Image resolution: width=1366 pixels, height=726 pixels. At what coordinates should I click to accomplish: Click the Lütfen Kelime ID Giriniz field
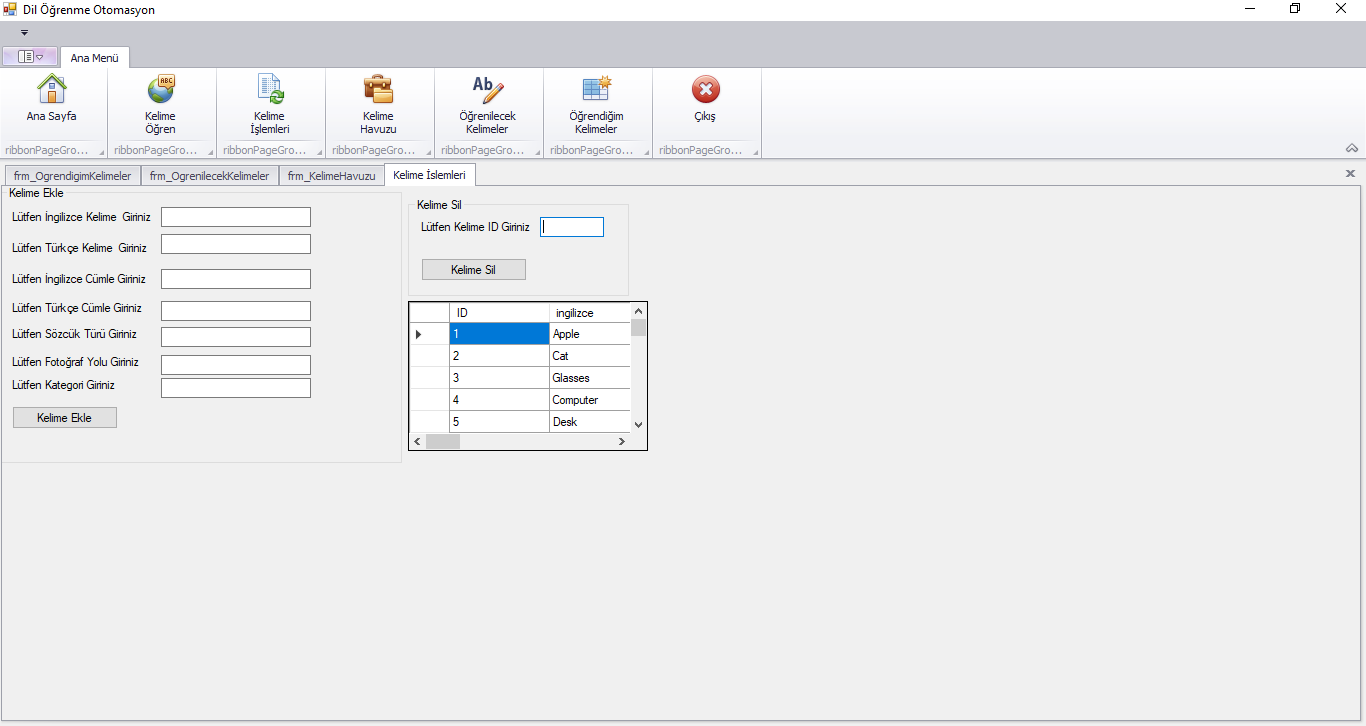pos(571,226)
